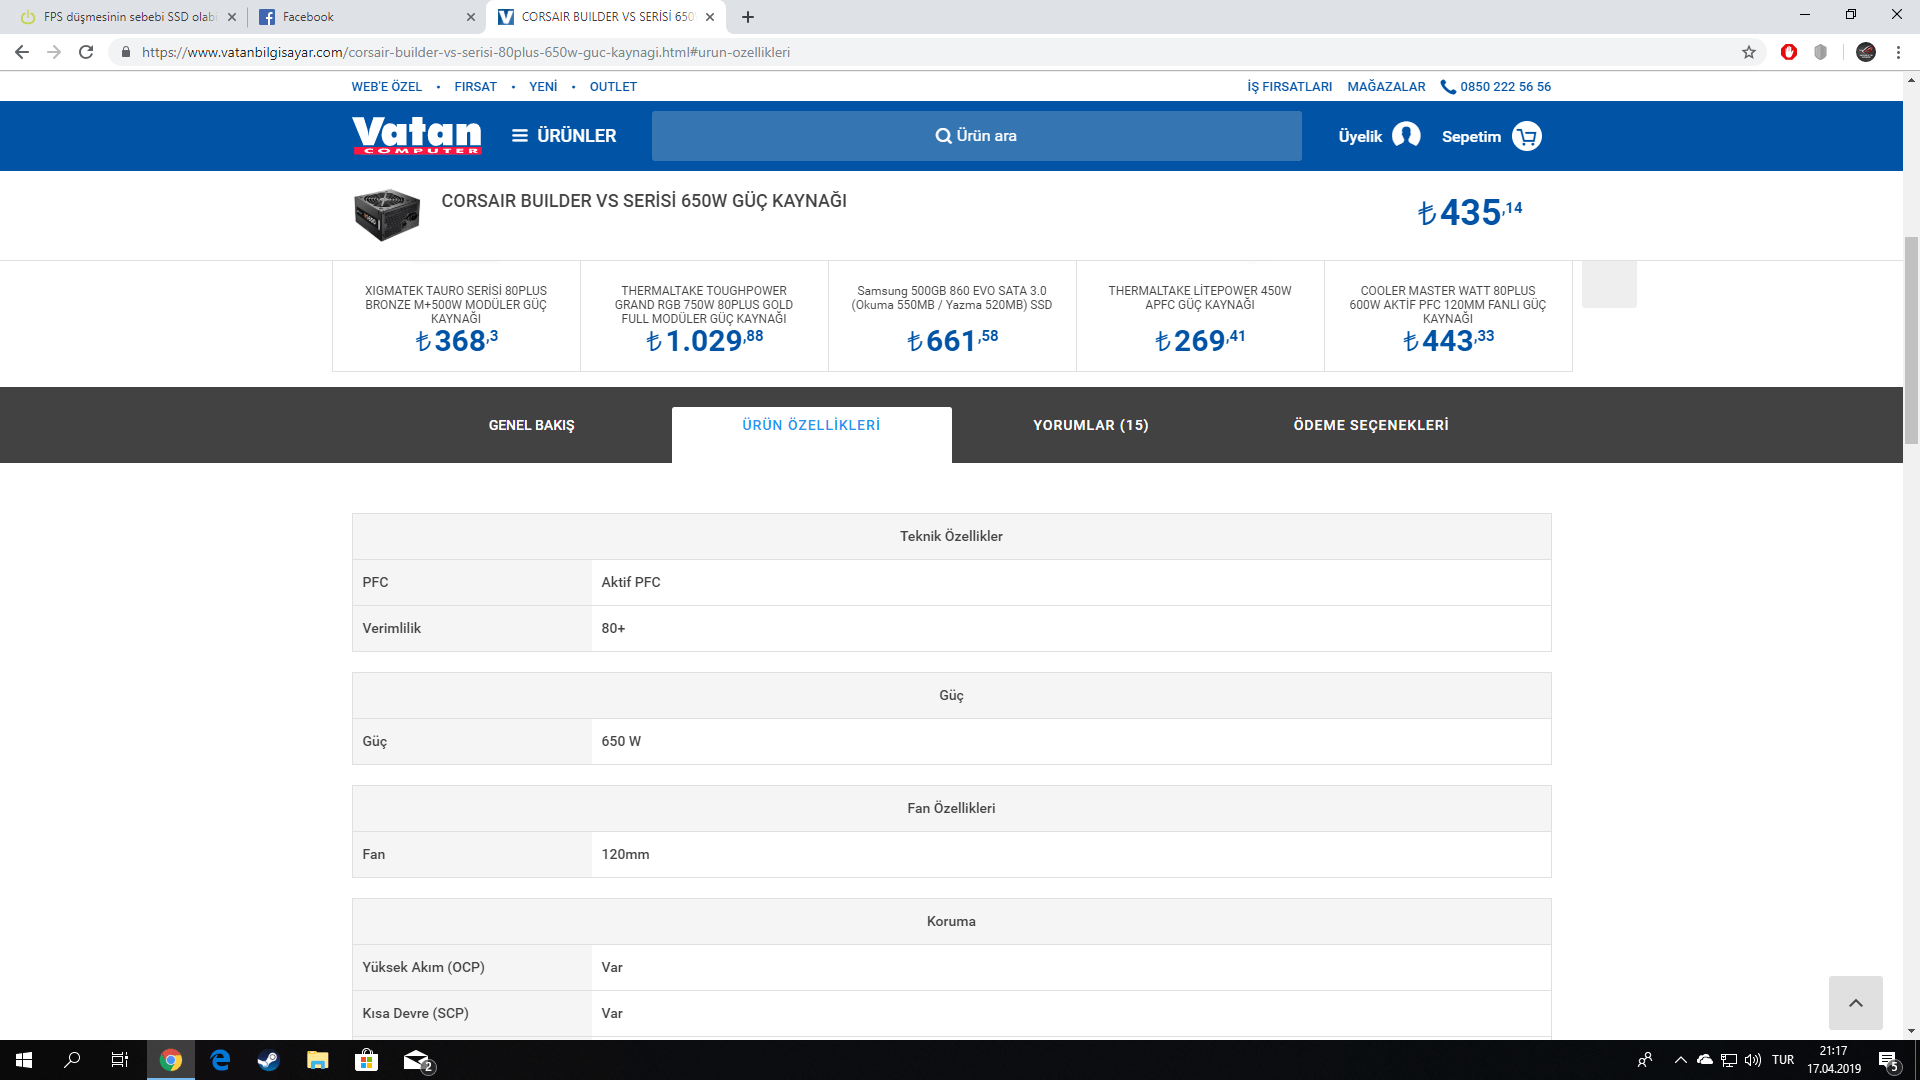Click the red Opera-style extension icon

point(1789,52)
